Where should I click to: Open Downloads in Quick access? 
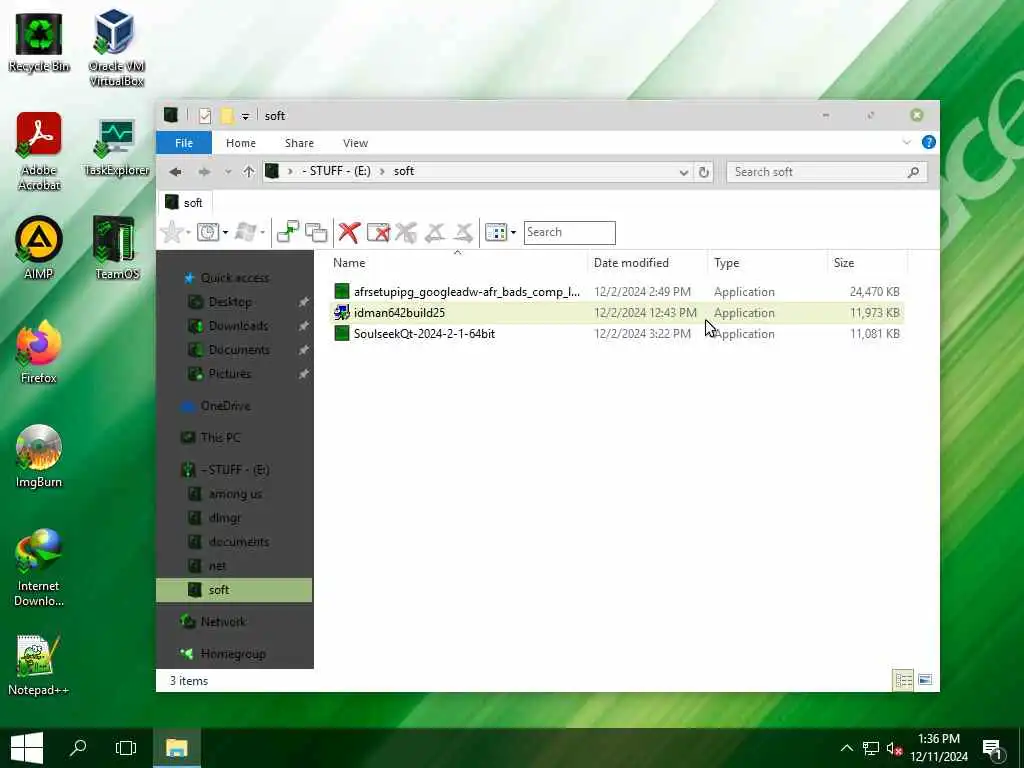(x=238, y=325)
